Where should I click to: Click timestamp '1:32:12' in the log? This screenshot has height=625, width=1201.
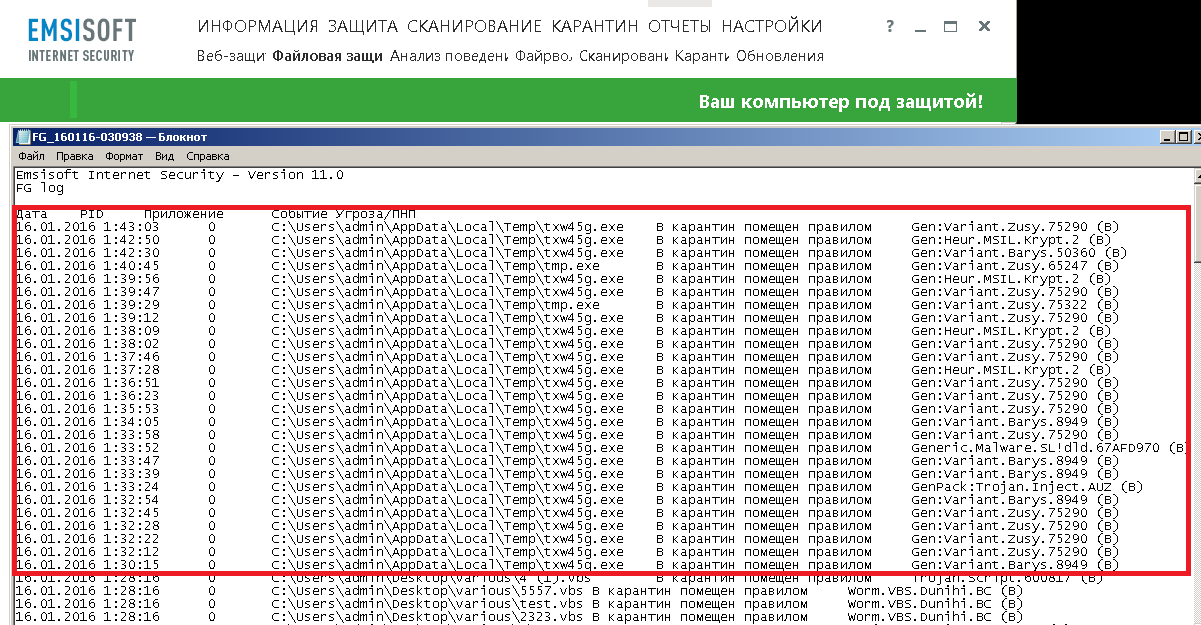coord(132,552)
